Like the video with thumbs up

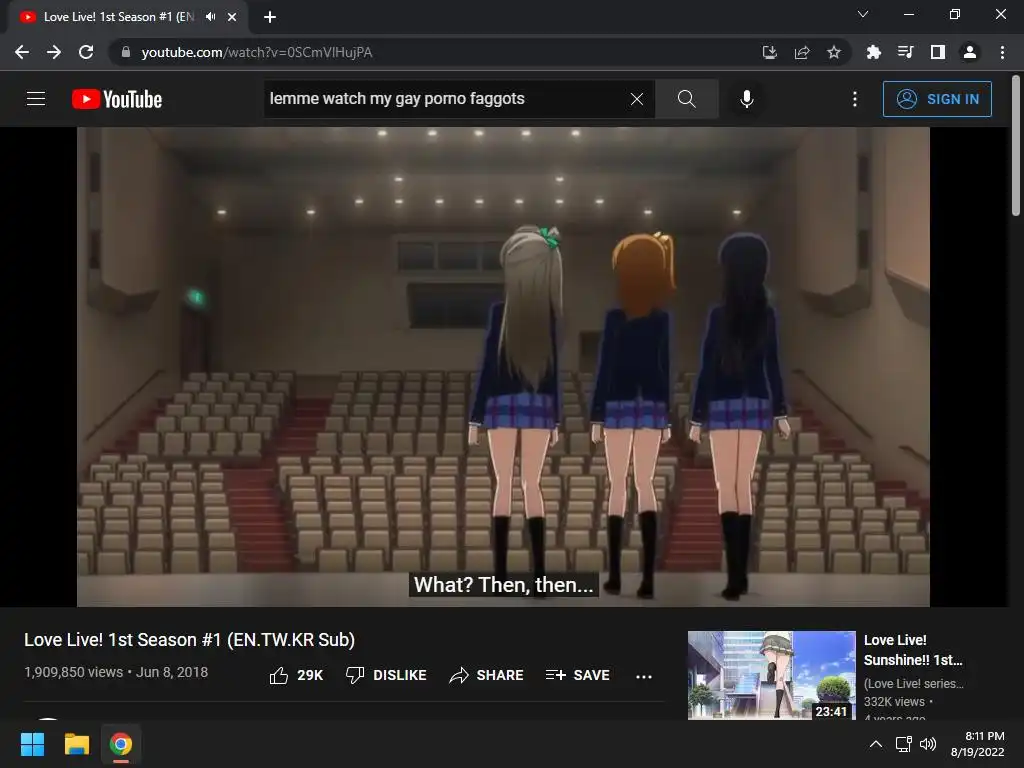point(296,675)
